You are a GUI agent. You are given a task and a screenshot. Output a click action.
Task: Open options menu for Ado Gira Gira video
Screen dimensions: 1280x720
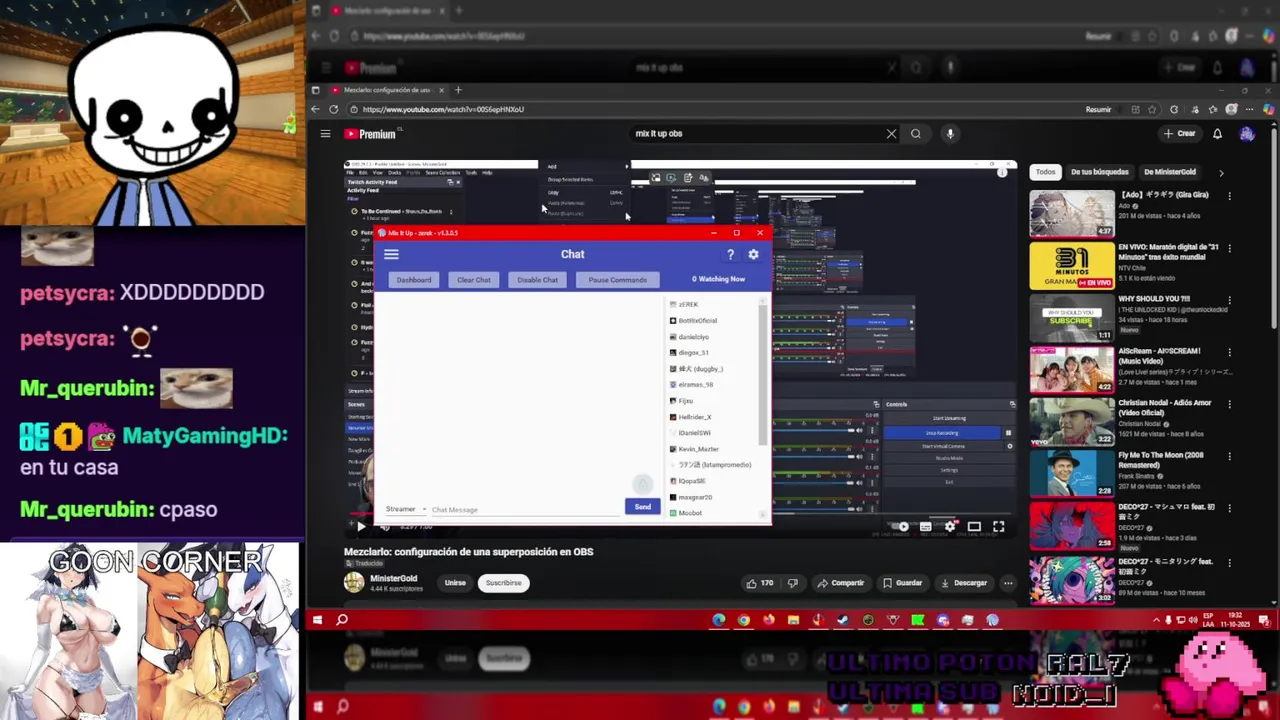1229,196
